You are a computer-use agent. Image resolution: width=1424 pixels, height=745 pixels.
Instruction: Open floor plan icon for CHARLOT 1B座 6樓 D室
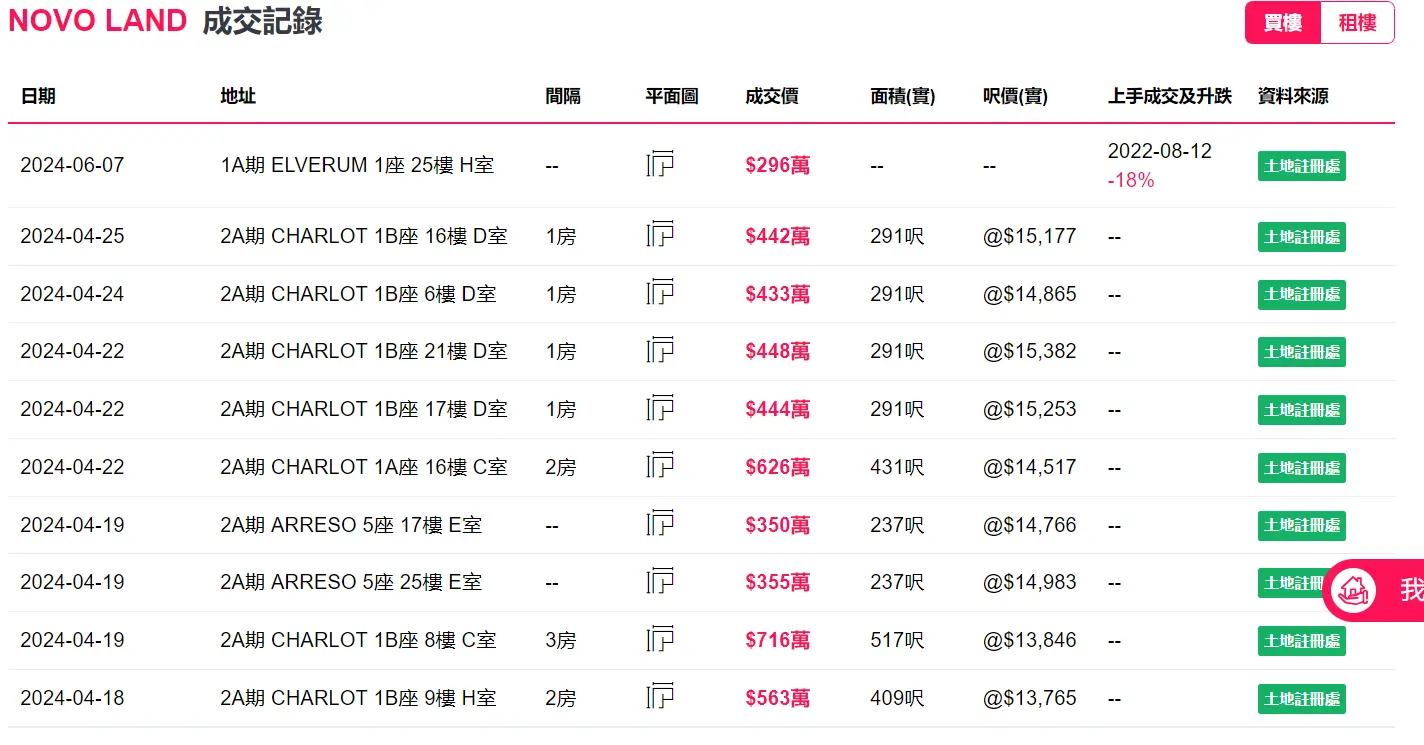click(x=660, y=293)
